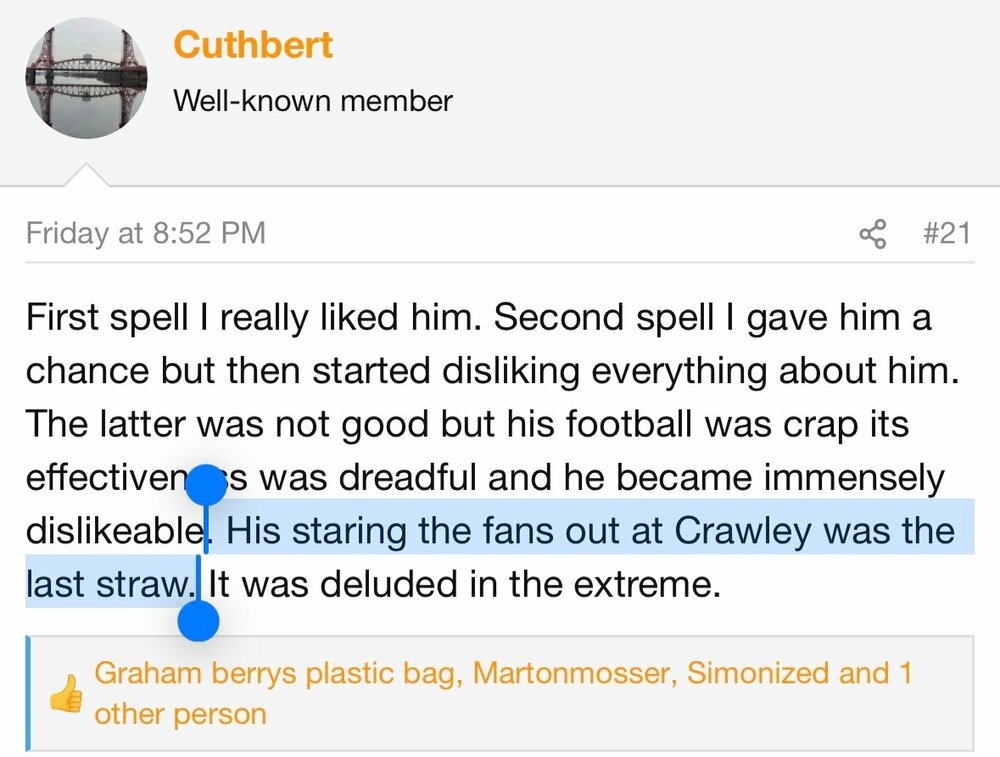Tap the upper text selection handle
The width and height of the screenshot is (1000, 757).
tap(207, 487)
